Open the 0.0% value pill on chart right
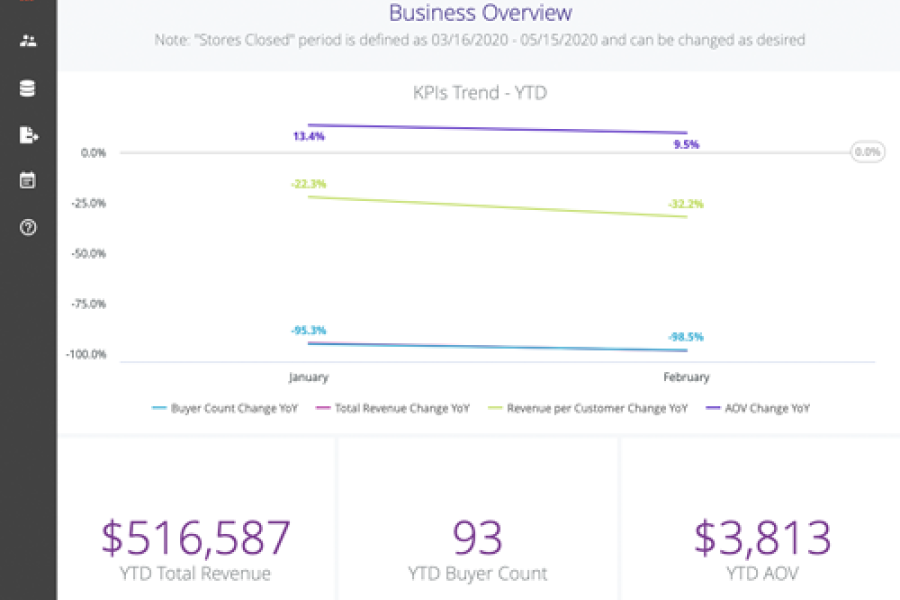The image size is (900, 600). 867,152
